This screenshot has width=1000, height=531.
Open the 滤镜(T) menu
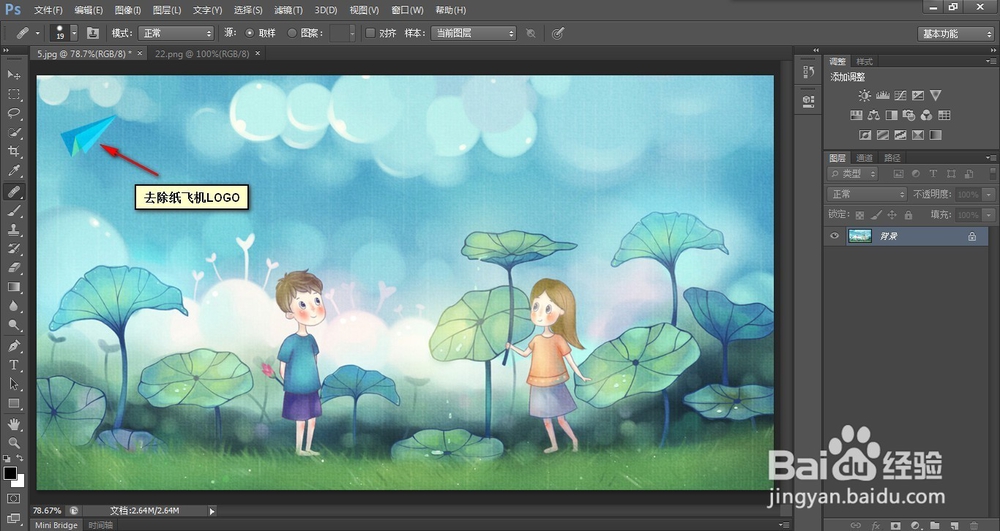(288, 10)
